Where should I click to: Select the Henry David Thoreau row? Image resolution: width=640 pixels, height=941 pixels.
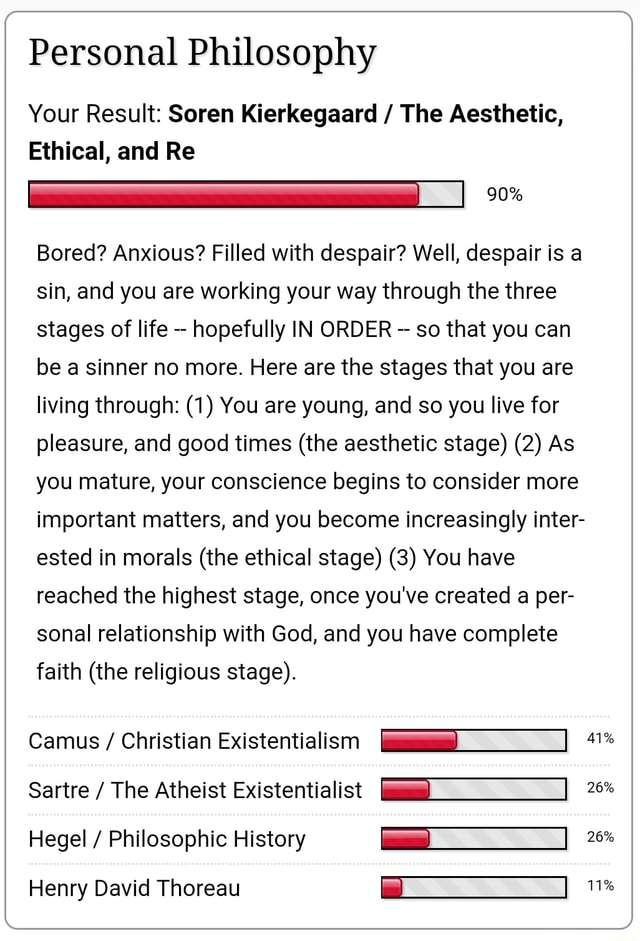[319, 888]
